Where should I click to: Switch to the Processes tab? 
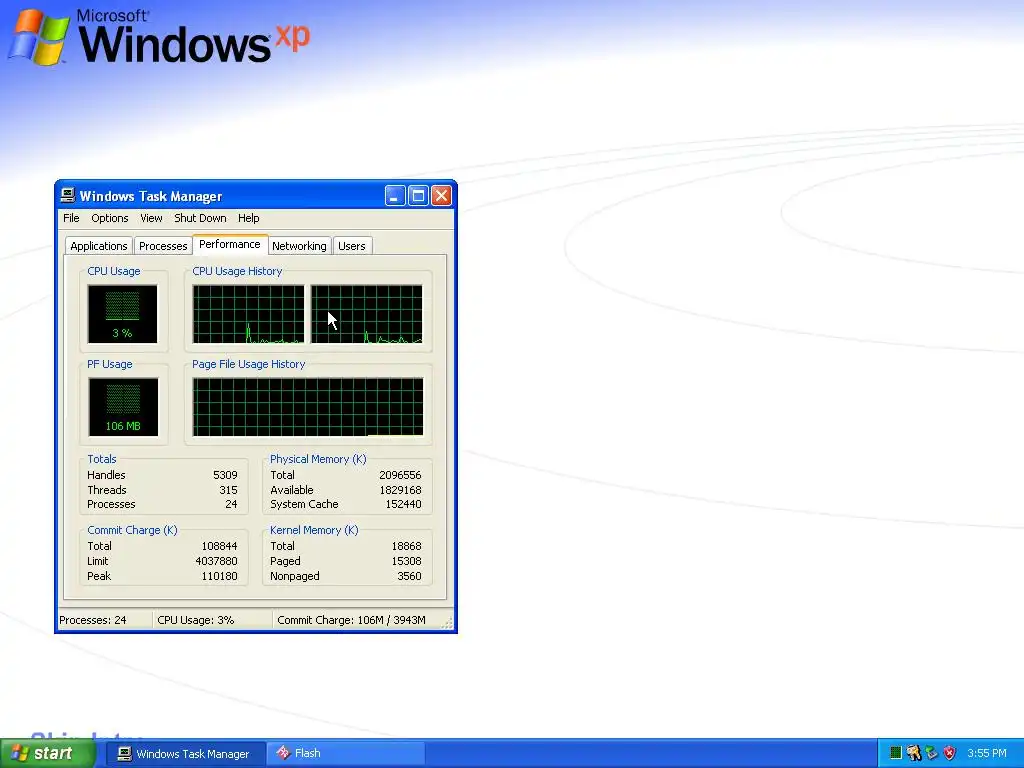pos(163,246)
